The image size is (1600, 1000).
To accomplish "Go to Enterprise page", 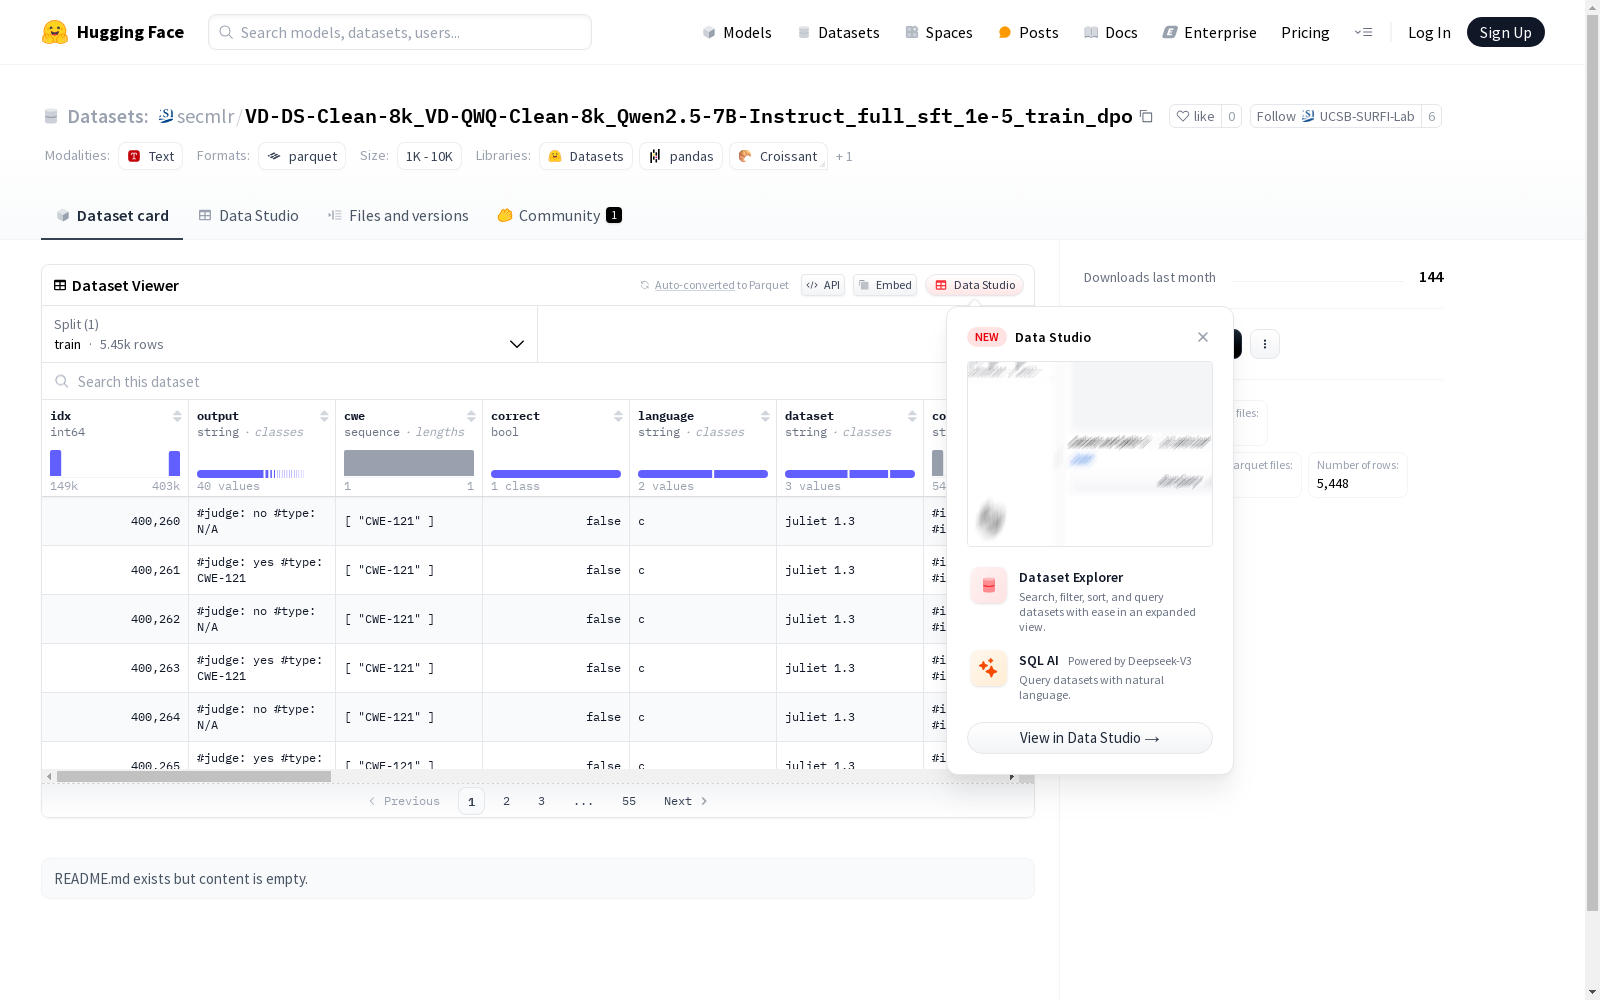I will coord(1209,32).
